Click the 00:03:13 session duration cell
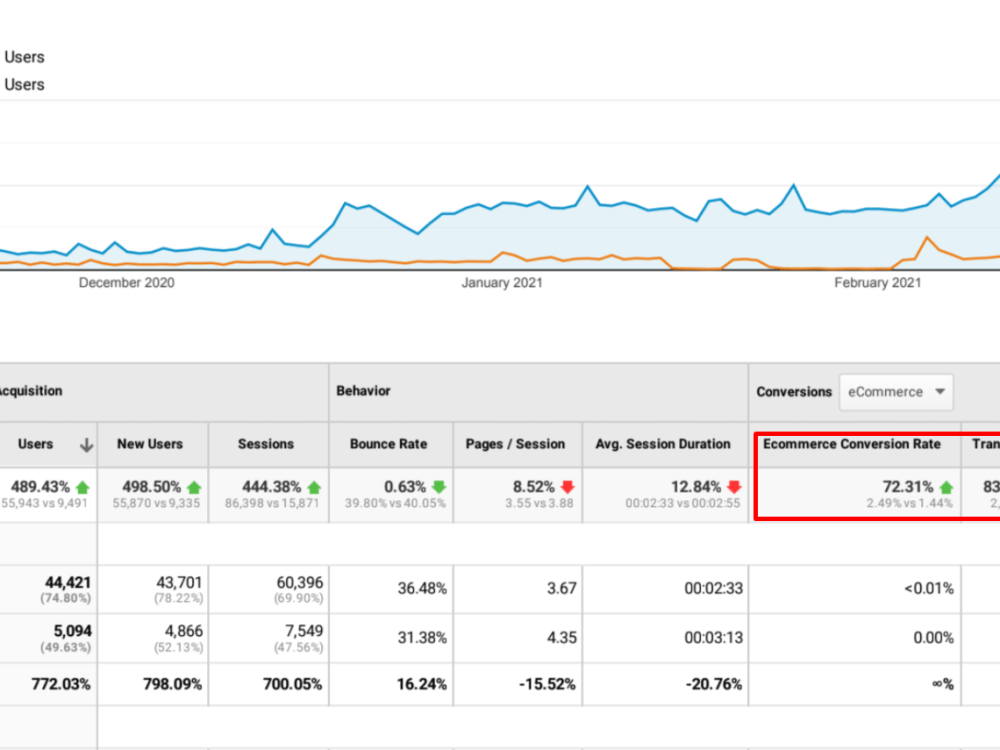Viewport: 1000px width, 750px height. [714, 637]
